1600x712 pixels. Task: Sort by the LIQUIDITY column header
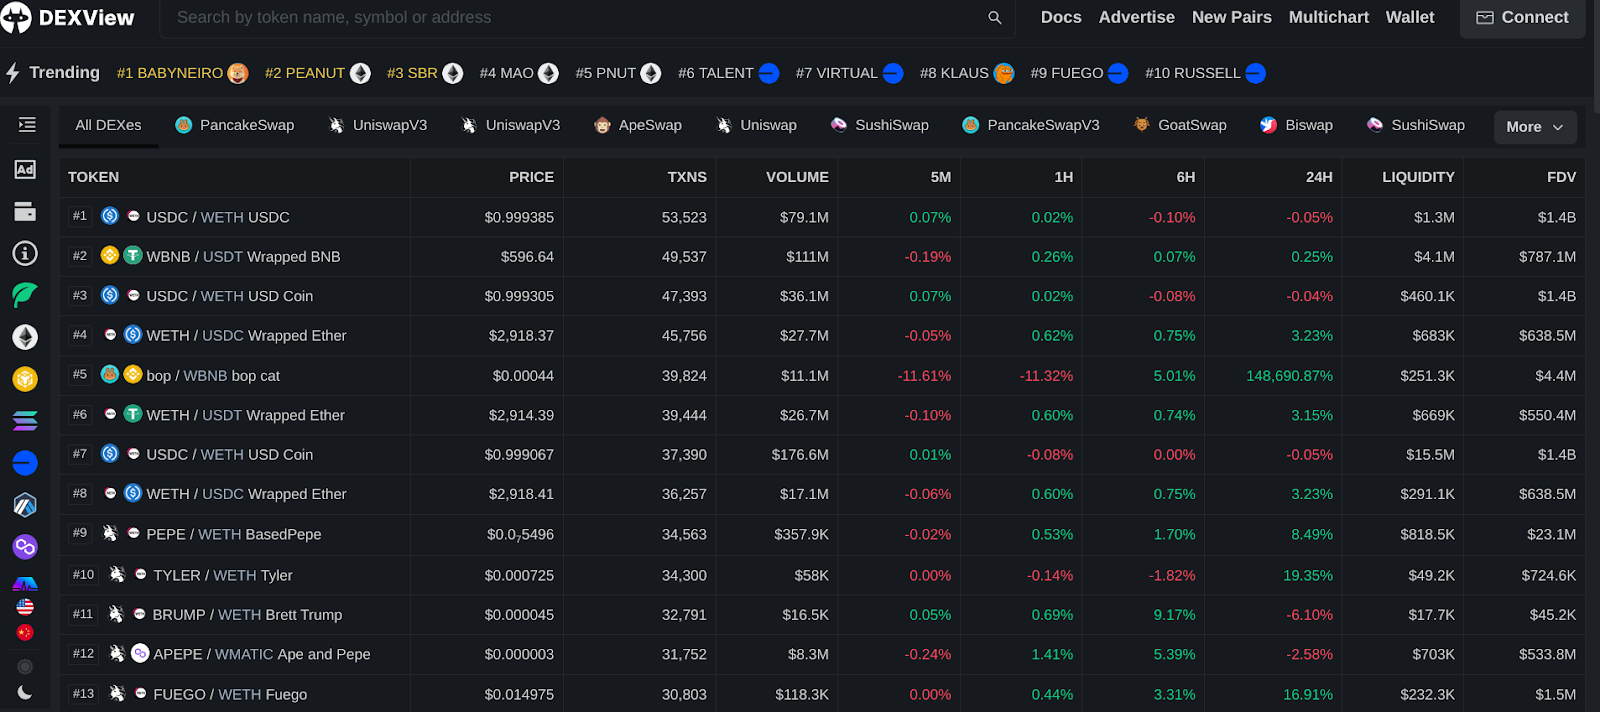[x=1418, y=177]
